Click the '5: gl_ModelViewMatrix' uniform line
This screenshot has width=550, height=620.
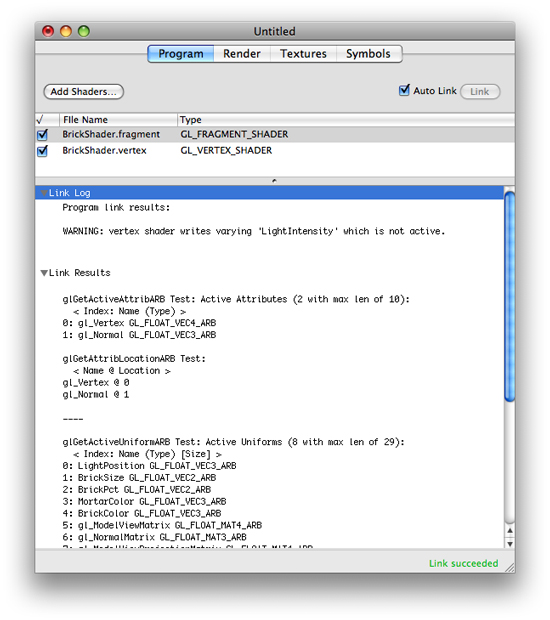(x=162, y=525)
